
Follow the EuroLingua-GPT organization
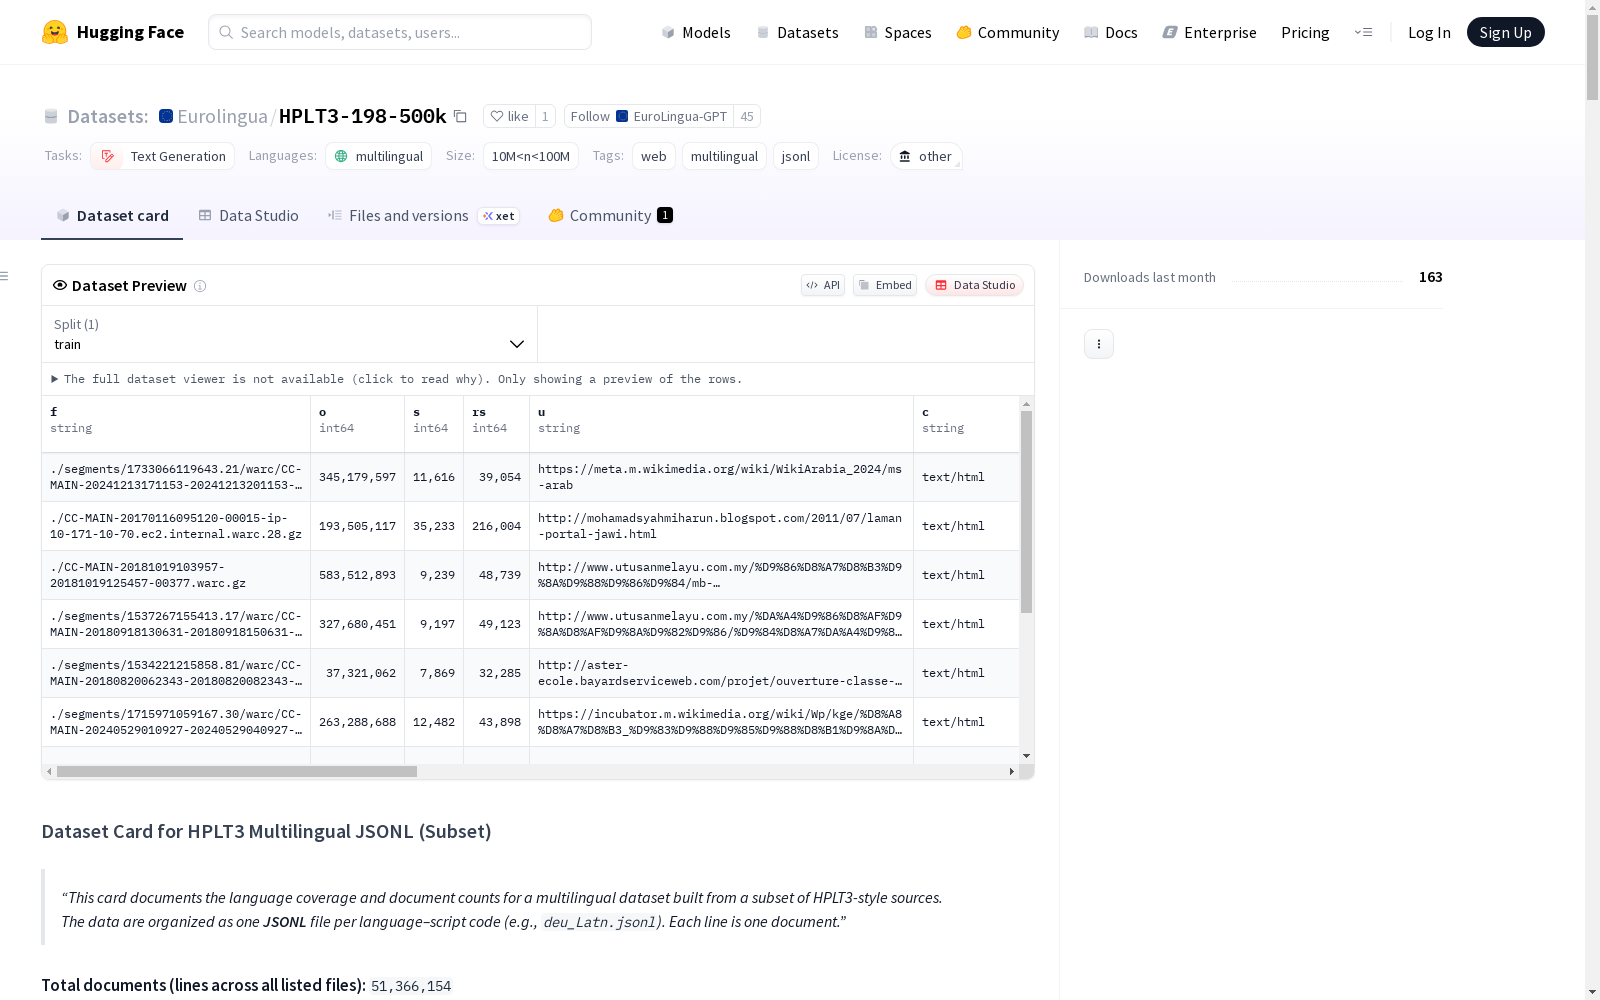coord(649,116)
